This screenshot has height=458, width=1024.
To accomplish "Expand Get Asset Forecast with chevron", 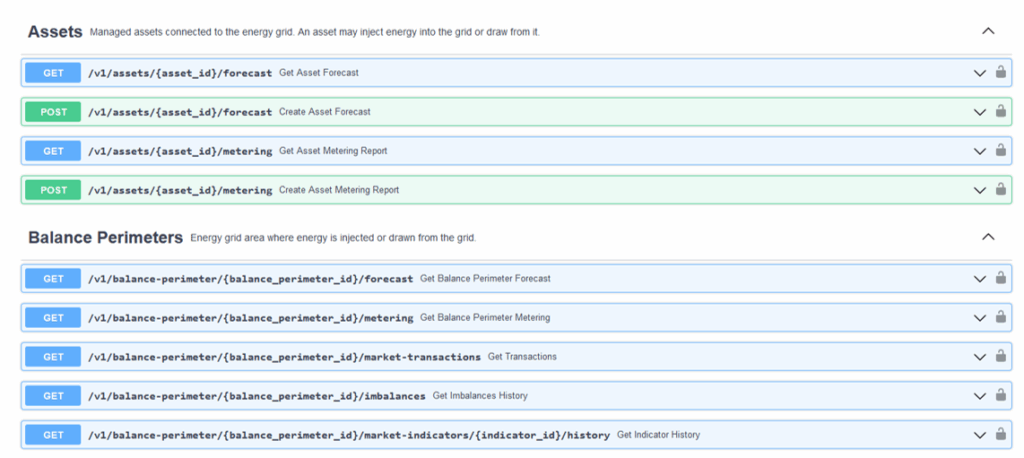I will (980, 73).
